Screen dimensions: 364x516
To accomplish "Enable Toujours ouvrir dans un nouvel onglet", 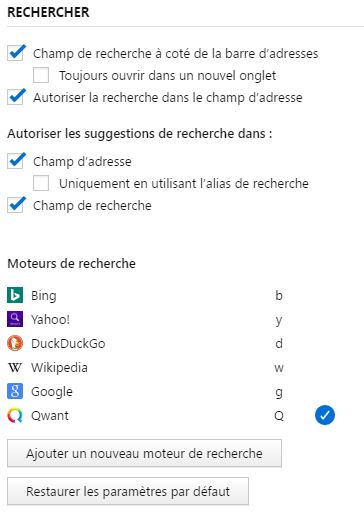I will 41,75.
